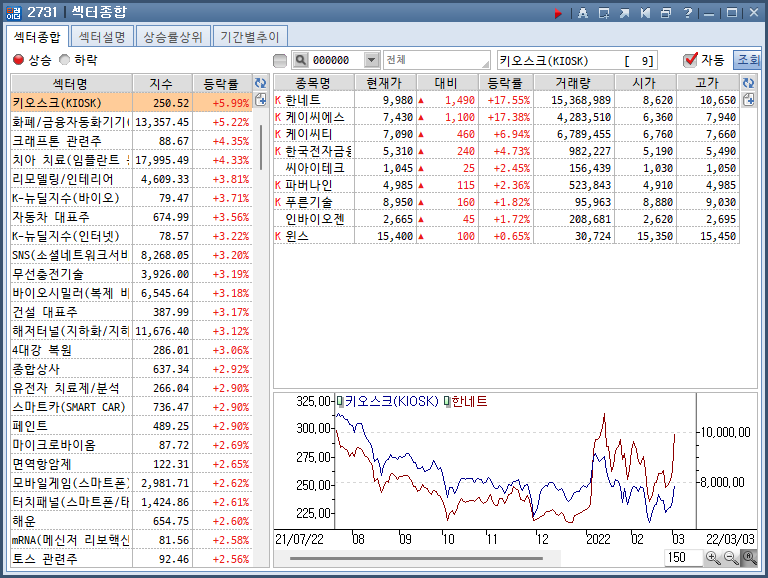Screen dimensions: 768x578
Task: Click the add-column icon beside the 한네트 row
Action: coord(748,100)
